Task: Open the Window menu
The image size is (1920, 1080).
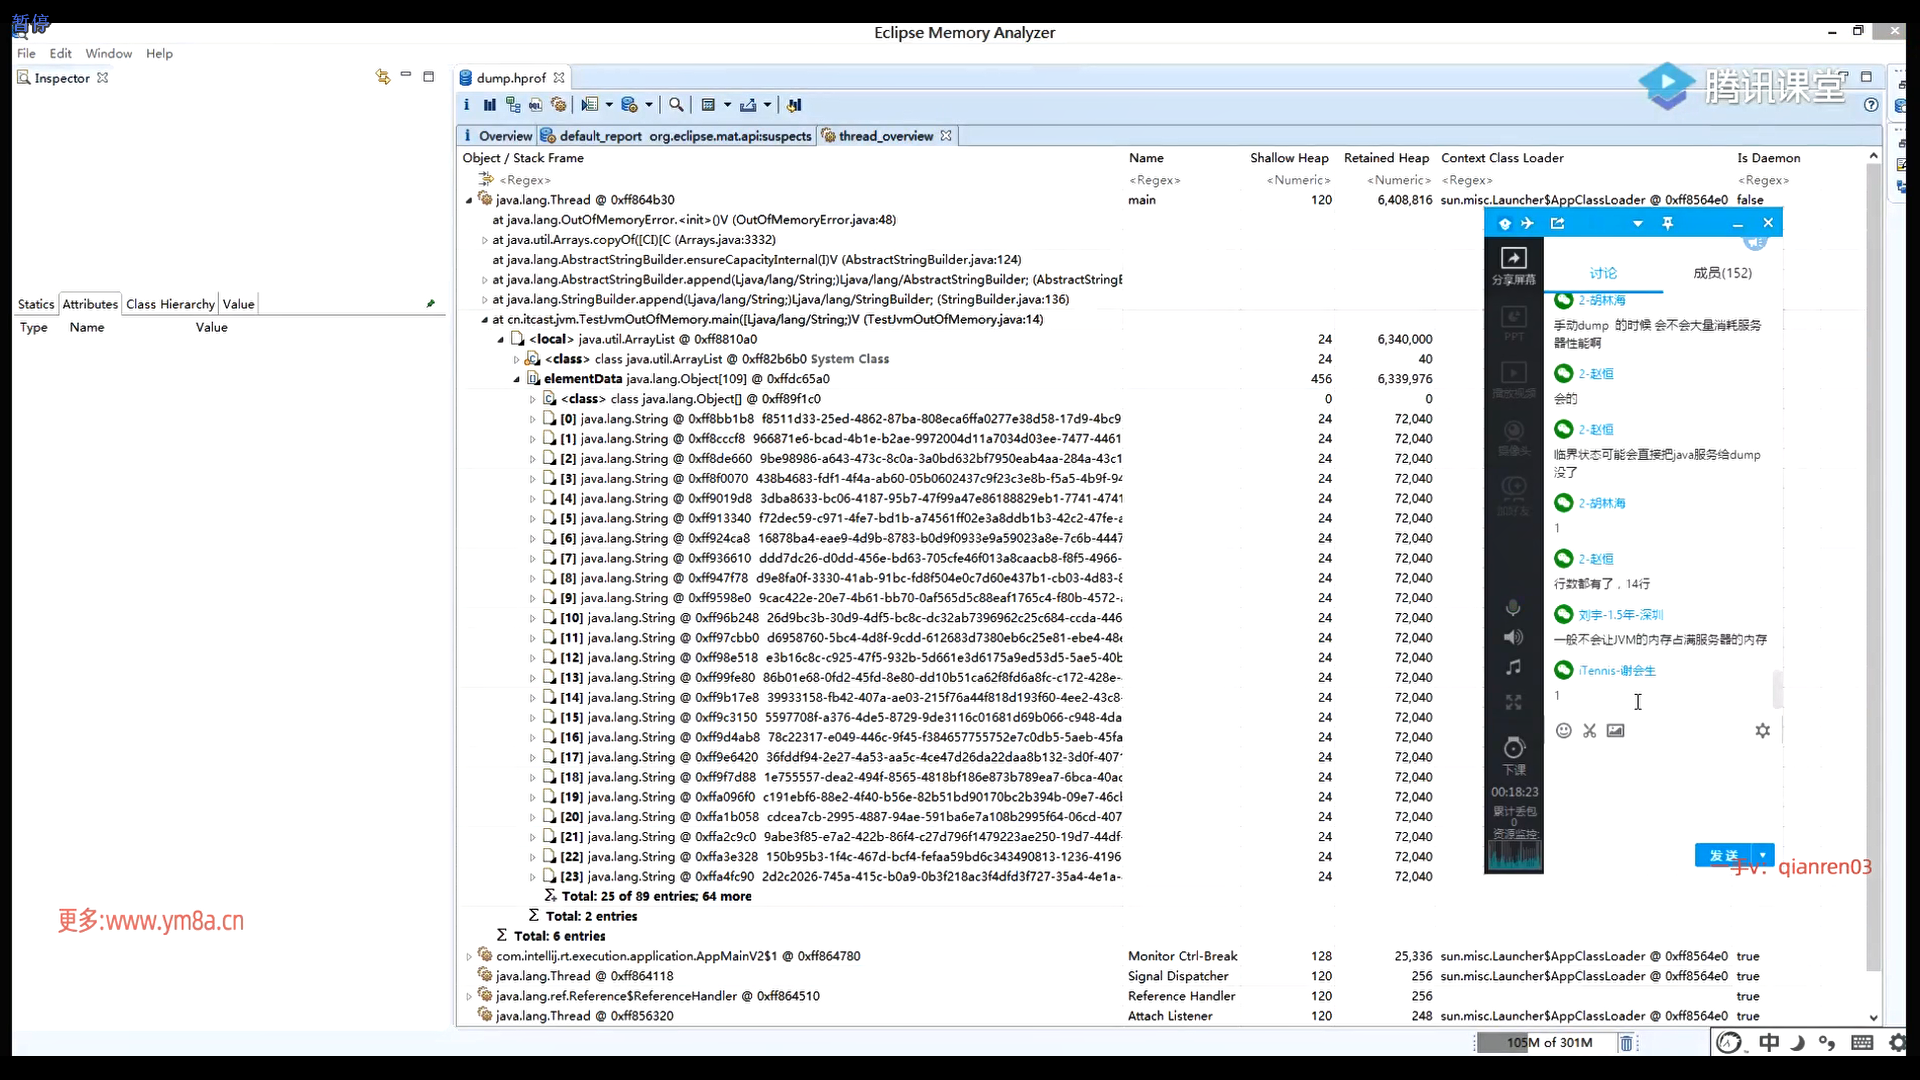Action: click(108, 53)
